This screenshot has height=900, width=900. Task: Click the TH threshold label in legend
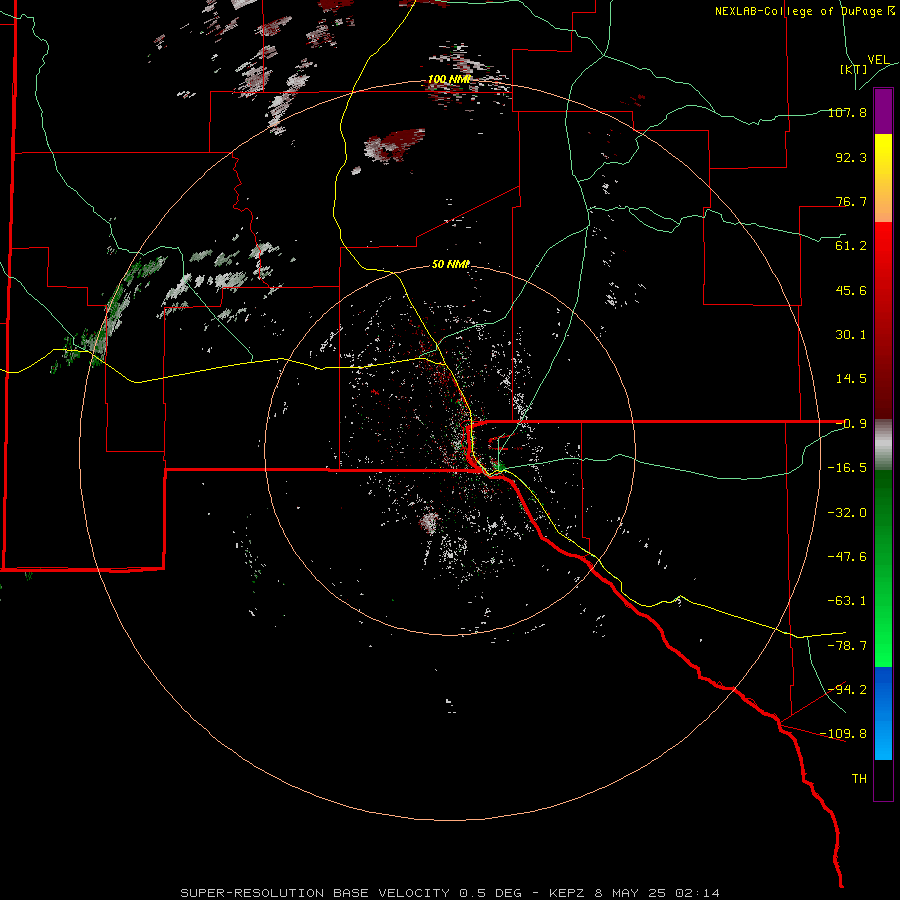[x=859, y=779]
